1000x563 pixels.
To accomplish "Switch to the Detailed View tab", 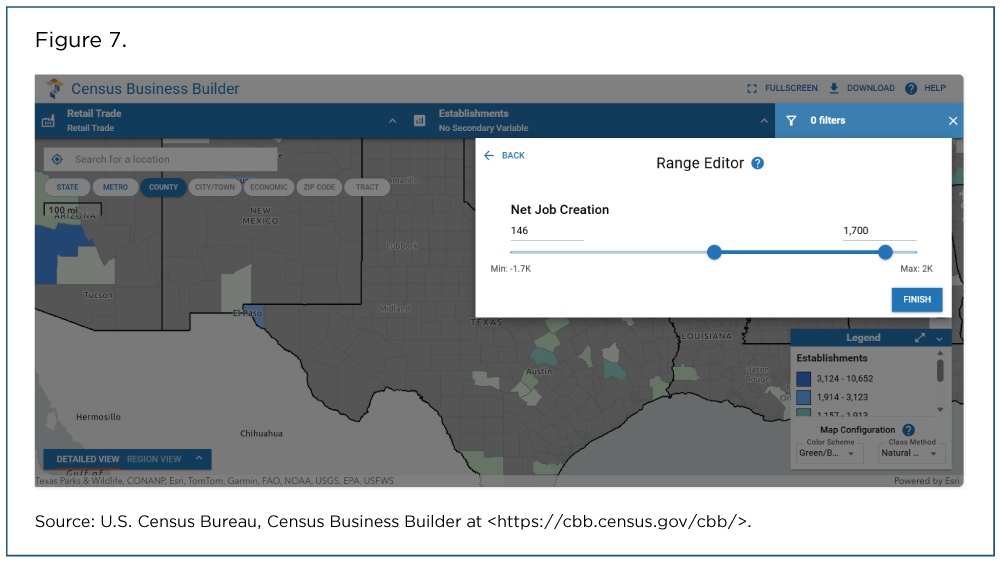I will (88, 459).
